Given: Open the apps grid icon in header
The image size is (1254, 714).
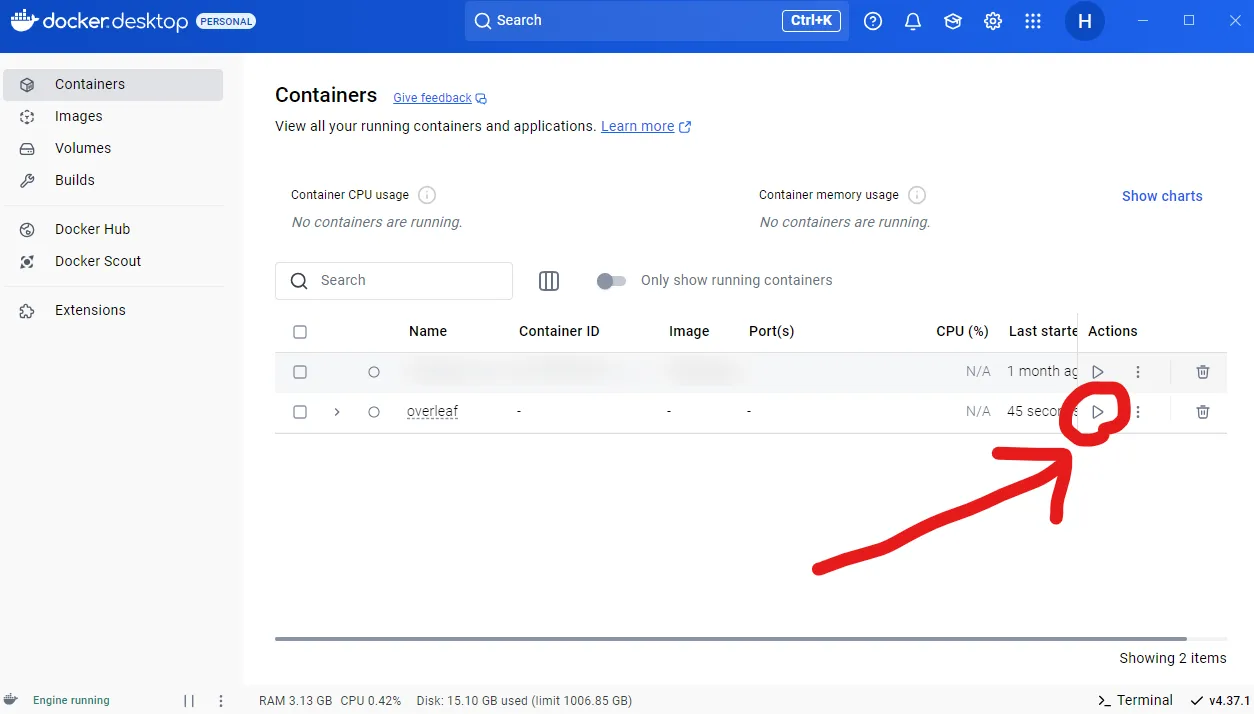Looking at the screenshot, I should pos(1033,21).
